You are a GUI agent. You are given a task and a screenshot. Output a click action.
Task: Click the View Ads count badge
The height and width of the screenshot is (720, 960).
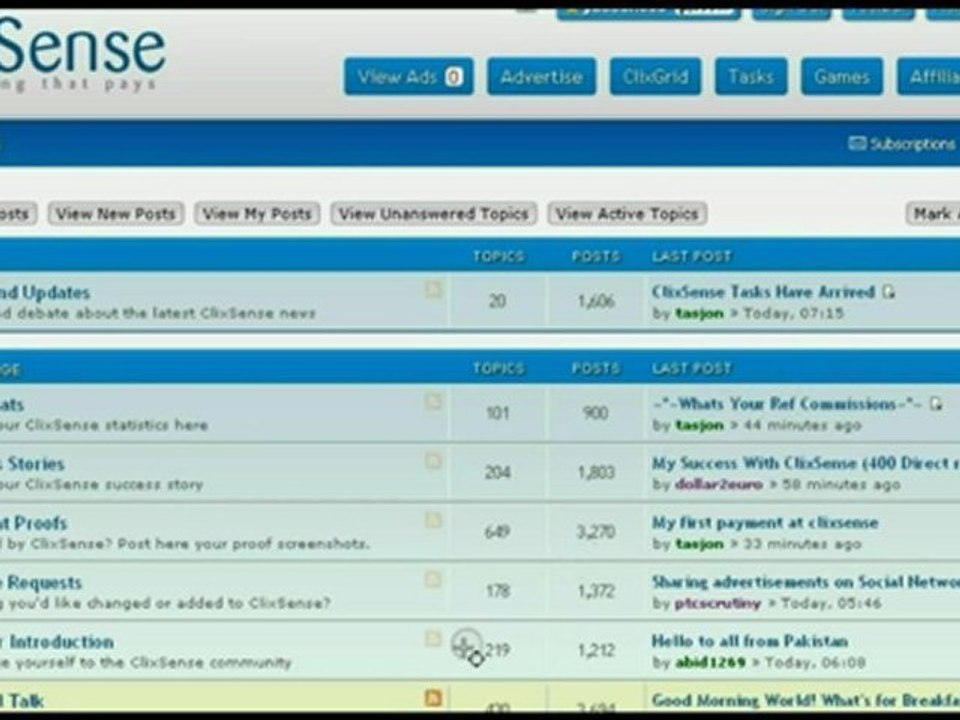pyautogui.click(x=454, y=77)
